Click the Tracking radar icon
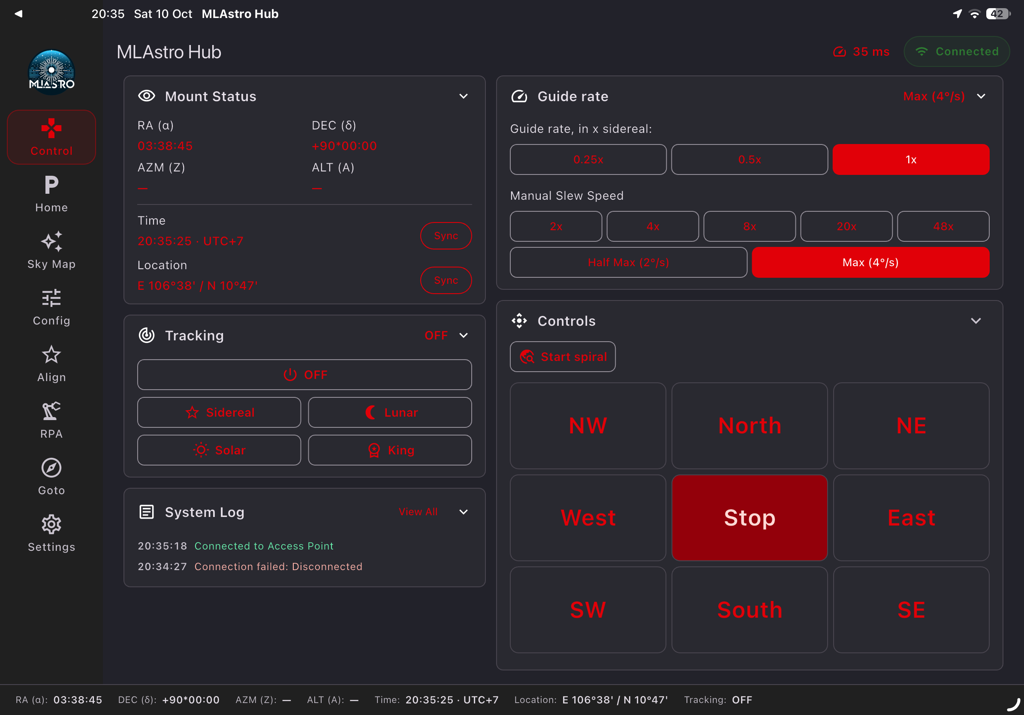The height and width of the screenshot is (715, 1024). click(x=147, y=335)
